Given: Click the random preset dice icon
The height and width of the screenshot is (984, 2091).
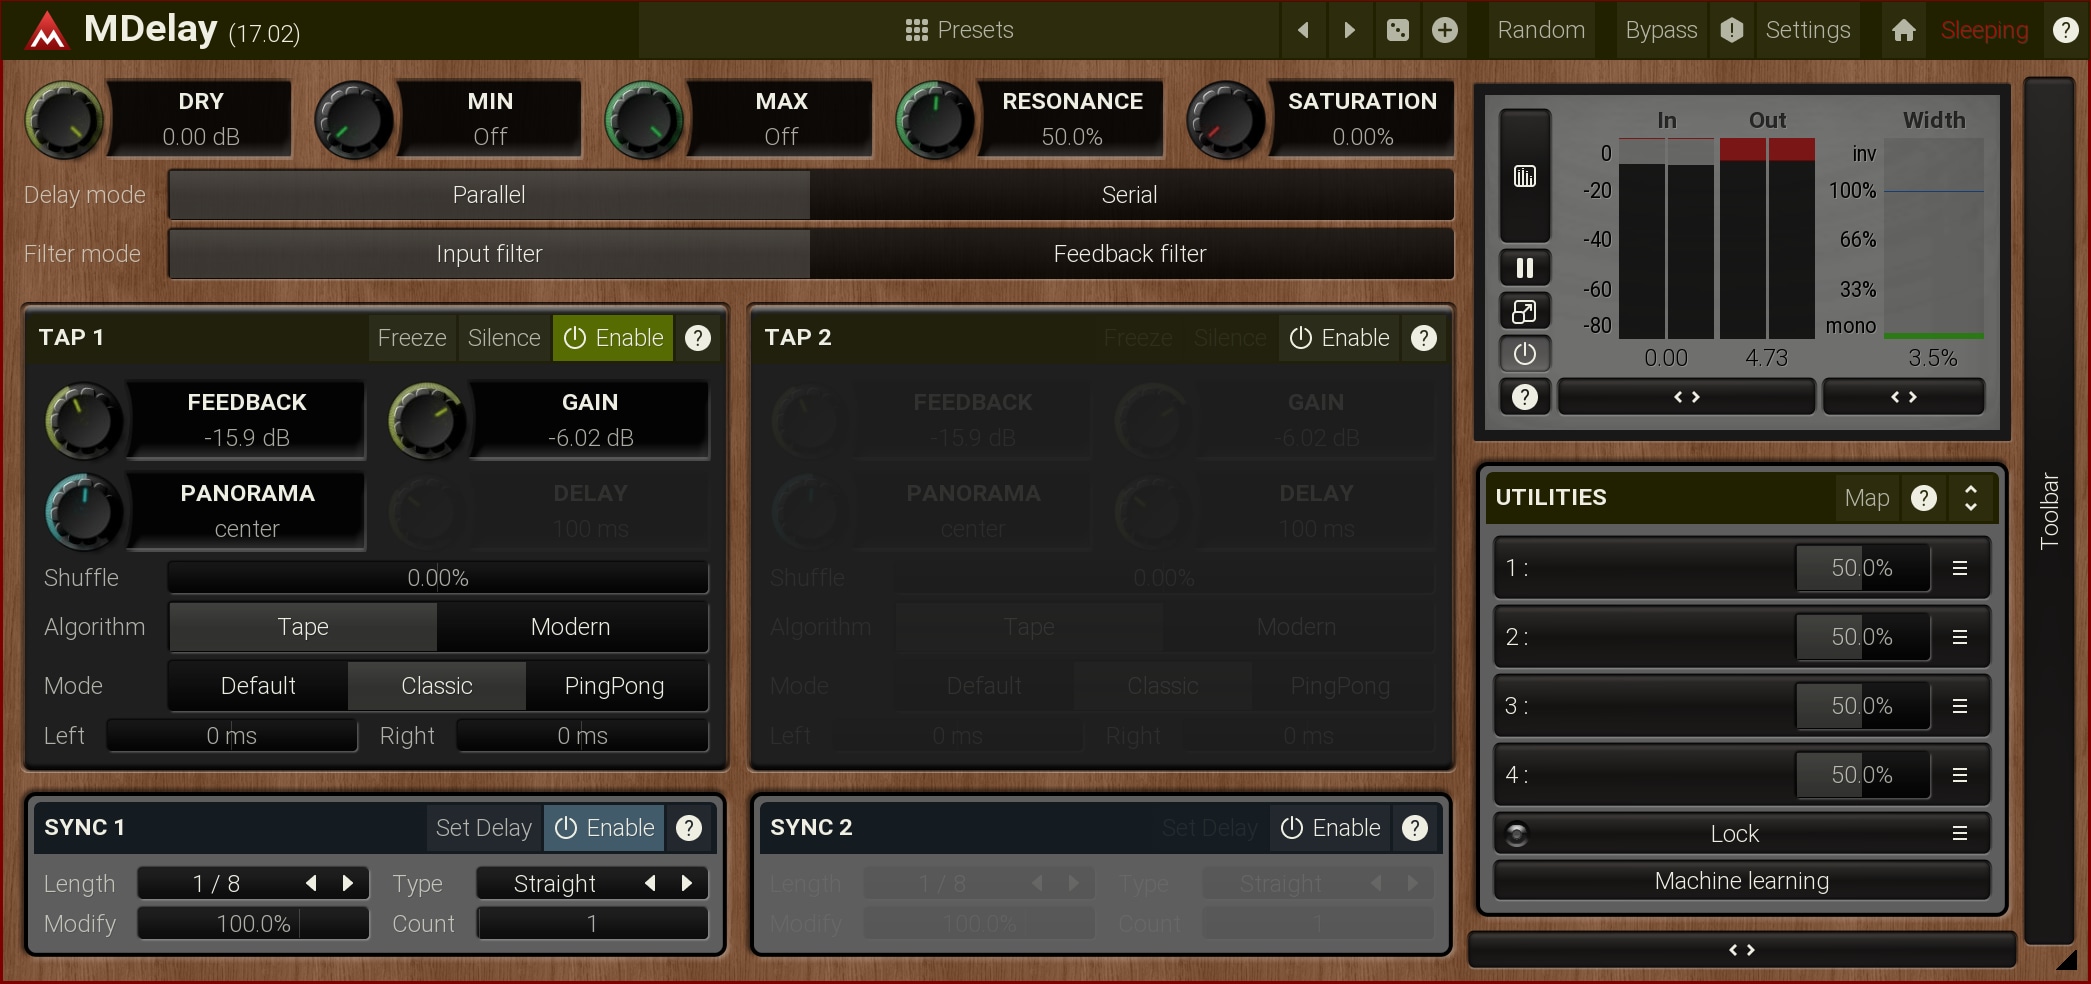Looking at the screenshot, I should point(1397,30).
